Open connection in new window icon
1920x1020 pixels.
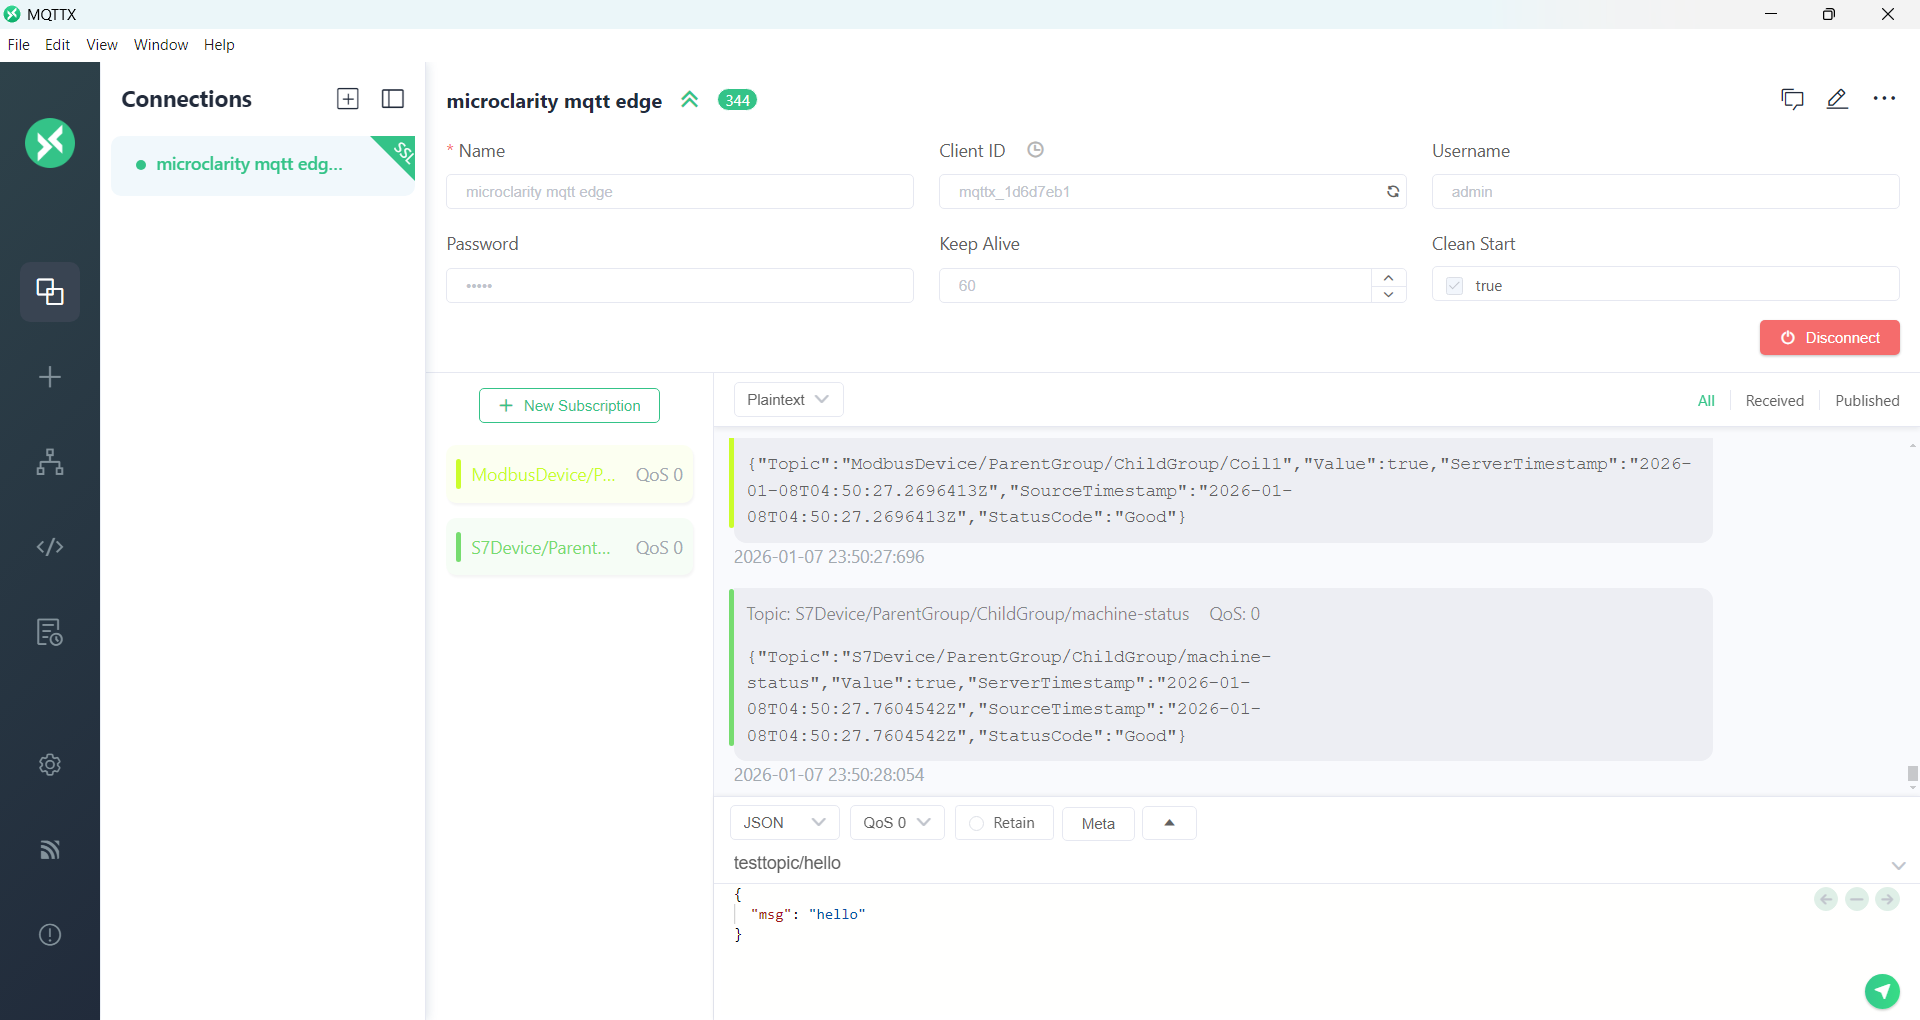pos(1792,99)
